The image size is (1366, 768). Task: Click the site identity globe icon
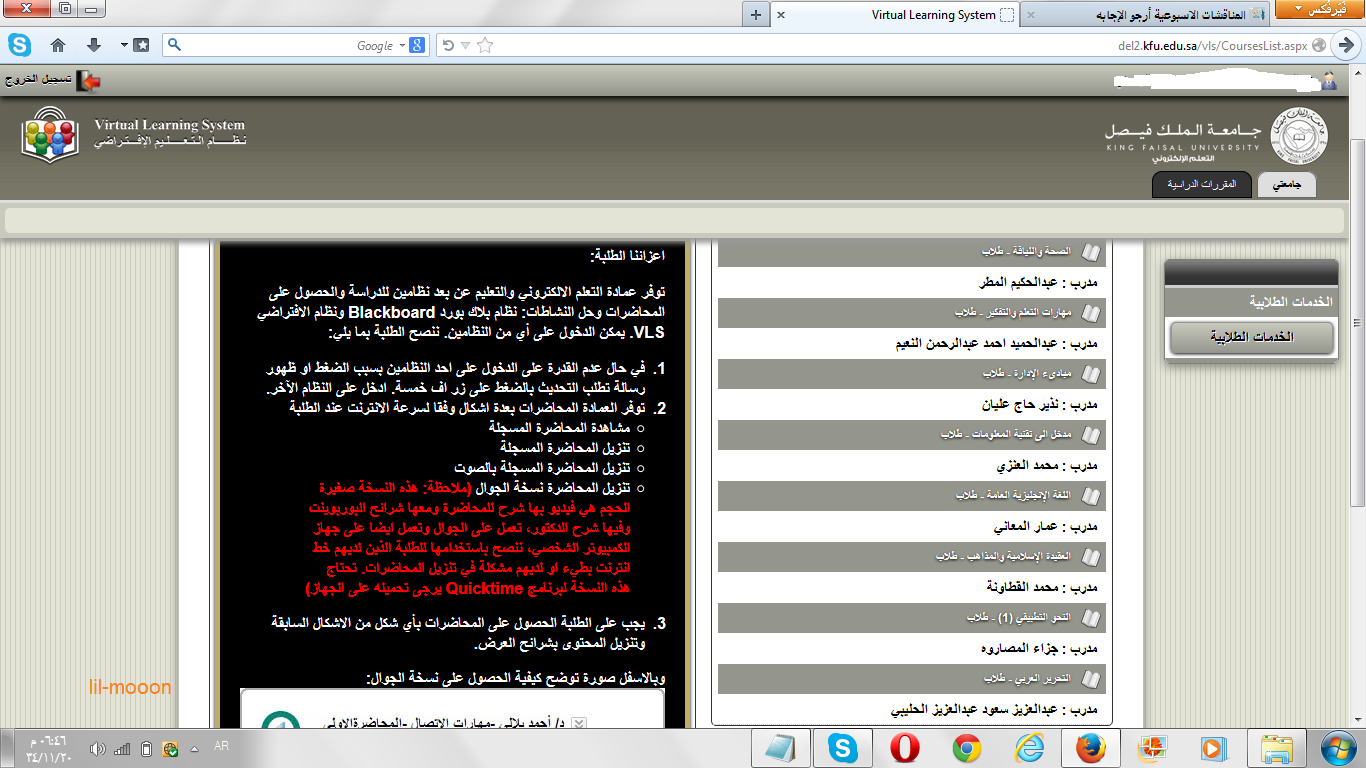[x=1320, y=45]
